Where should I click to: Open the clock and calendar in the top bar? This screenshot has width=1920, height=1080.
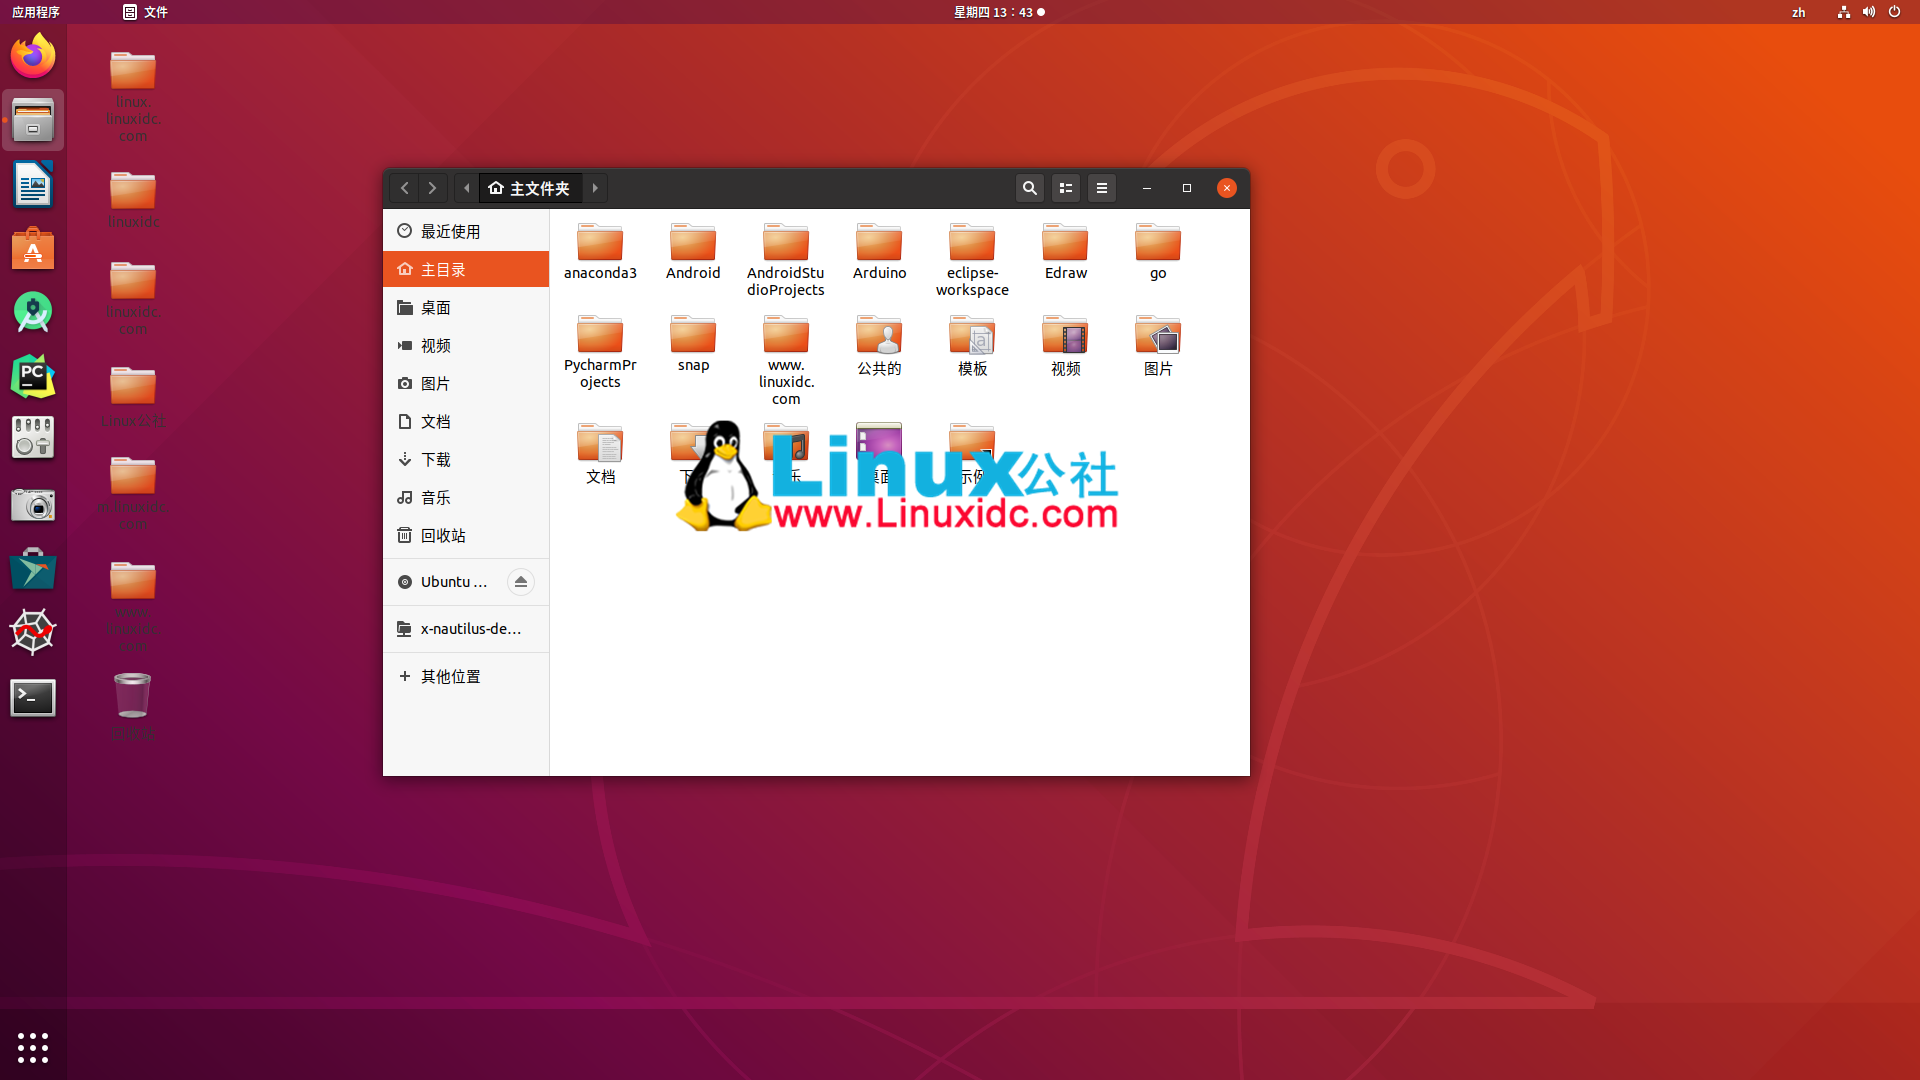coord(998,12)
